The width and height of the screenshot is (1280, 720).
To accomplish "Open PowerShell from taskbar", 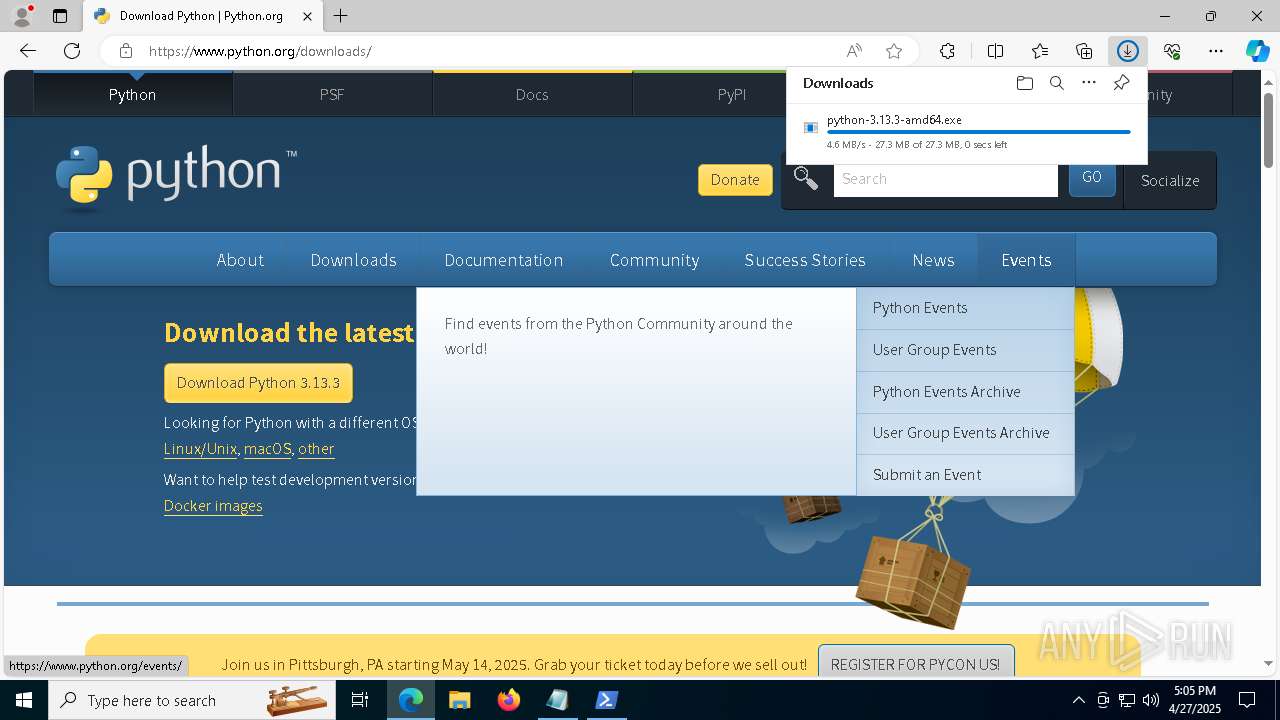I will coord(606,700).
